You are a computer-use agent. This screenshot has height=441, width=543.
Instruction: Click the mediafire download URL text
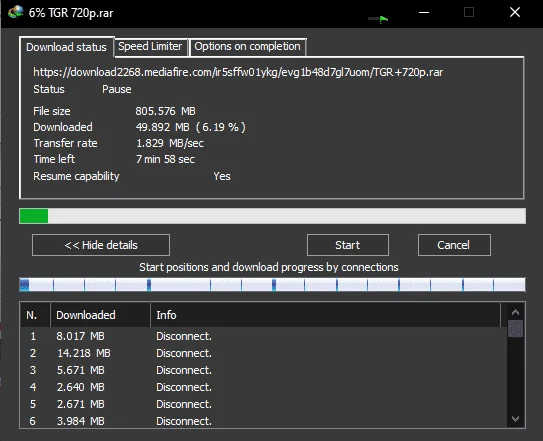[x=238, y=72]
